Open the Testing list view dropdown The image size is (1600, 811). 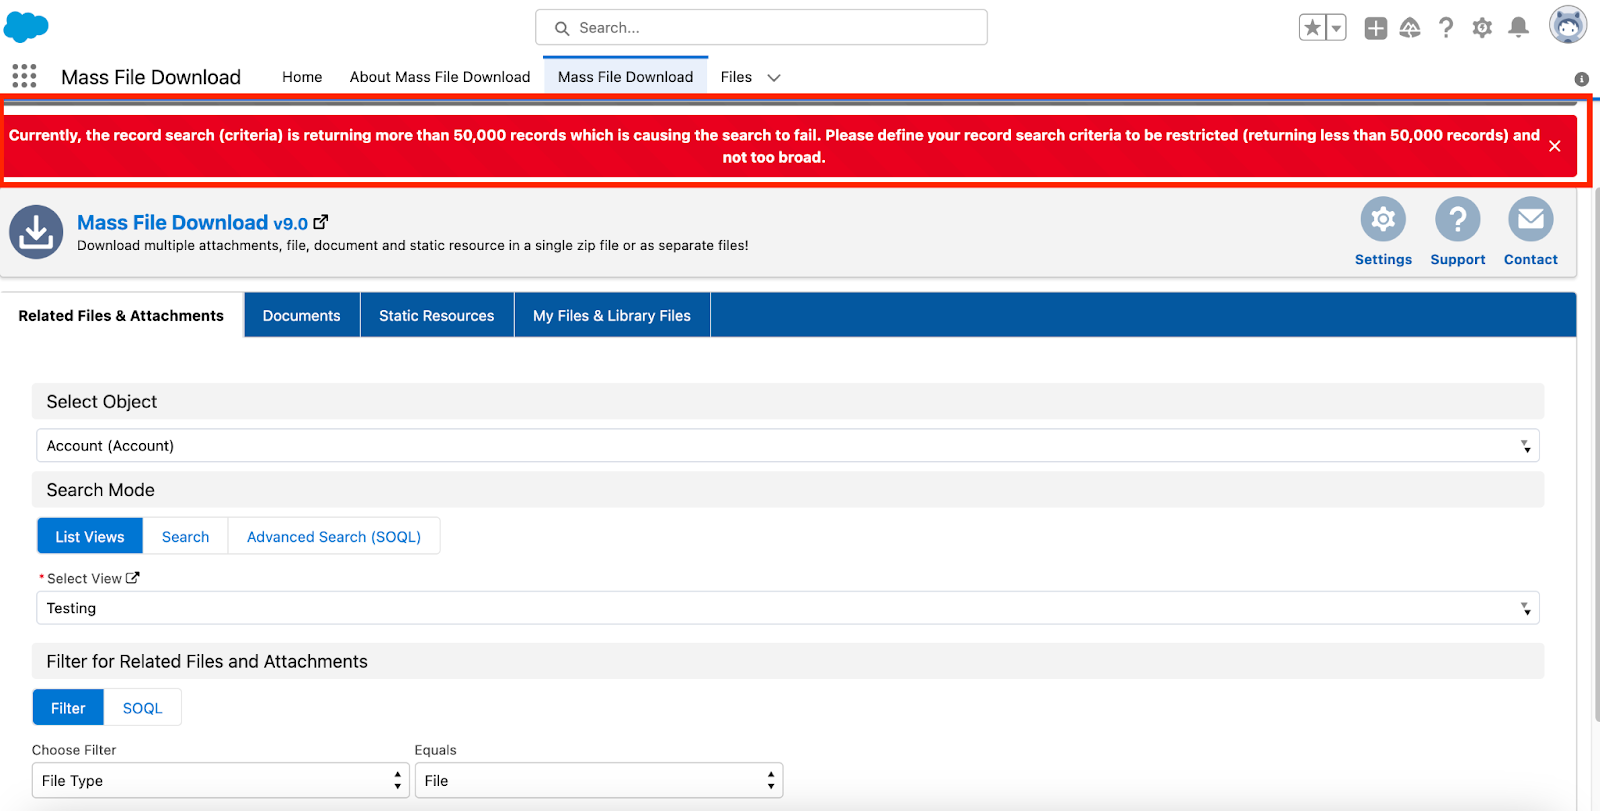(788, 608)
